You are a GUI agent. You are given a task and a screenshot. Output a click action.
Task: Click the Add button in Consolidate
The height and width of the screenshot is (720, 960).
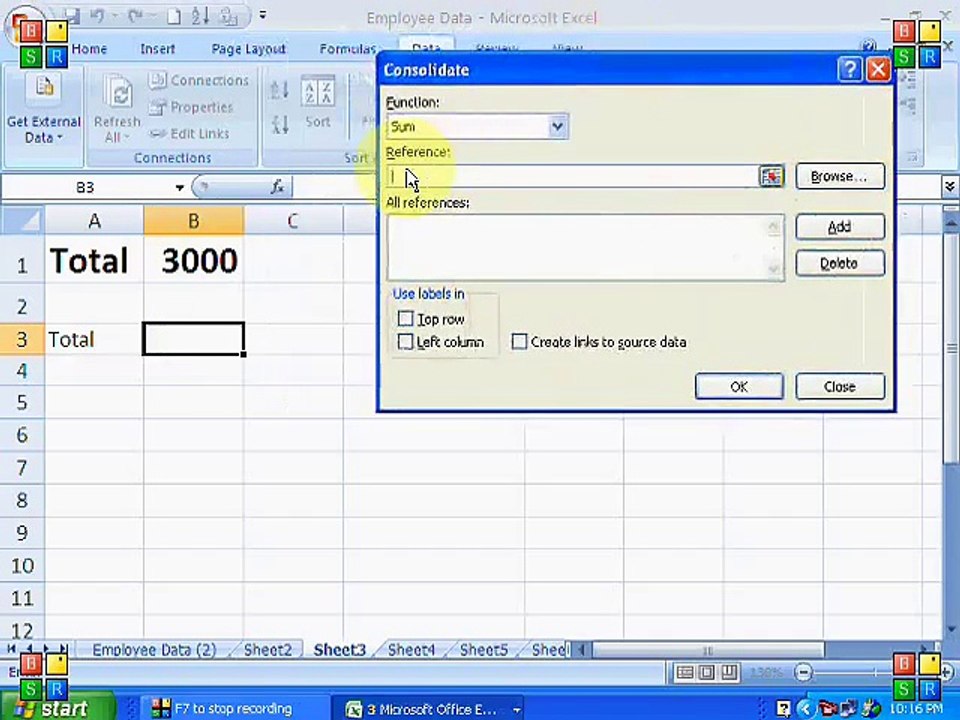point(839,227)
